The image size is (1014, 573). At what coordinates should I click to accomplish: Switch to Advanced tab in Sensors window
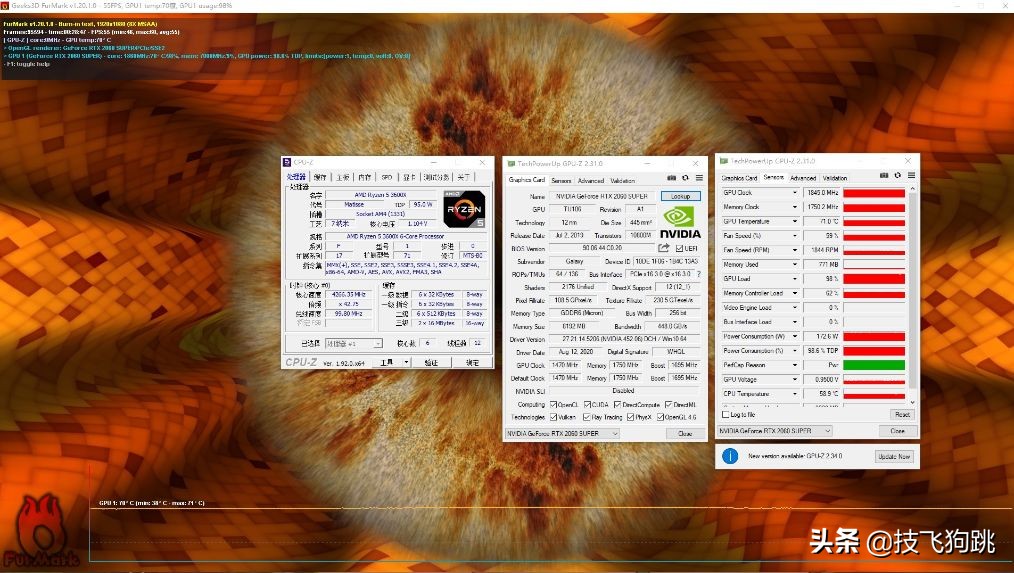coord(803,178)
